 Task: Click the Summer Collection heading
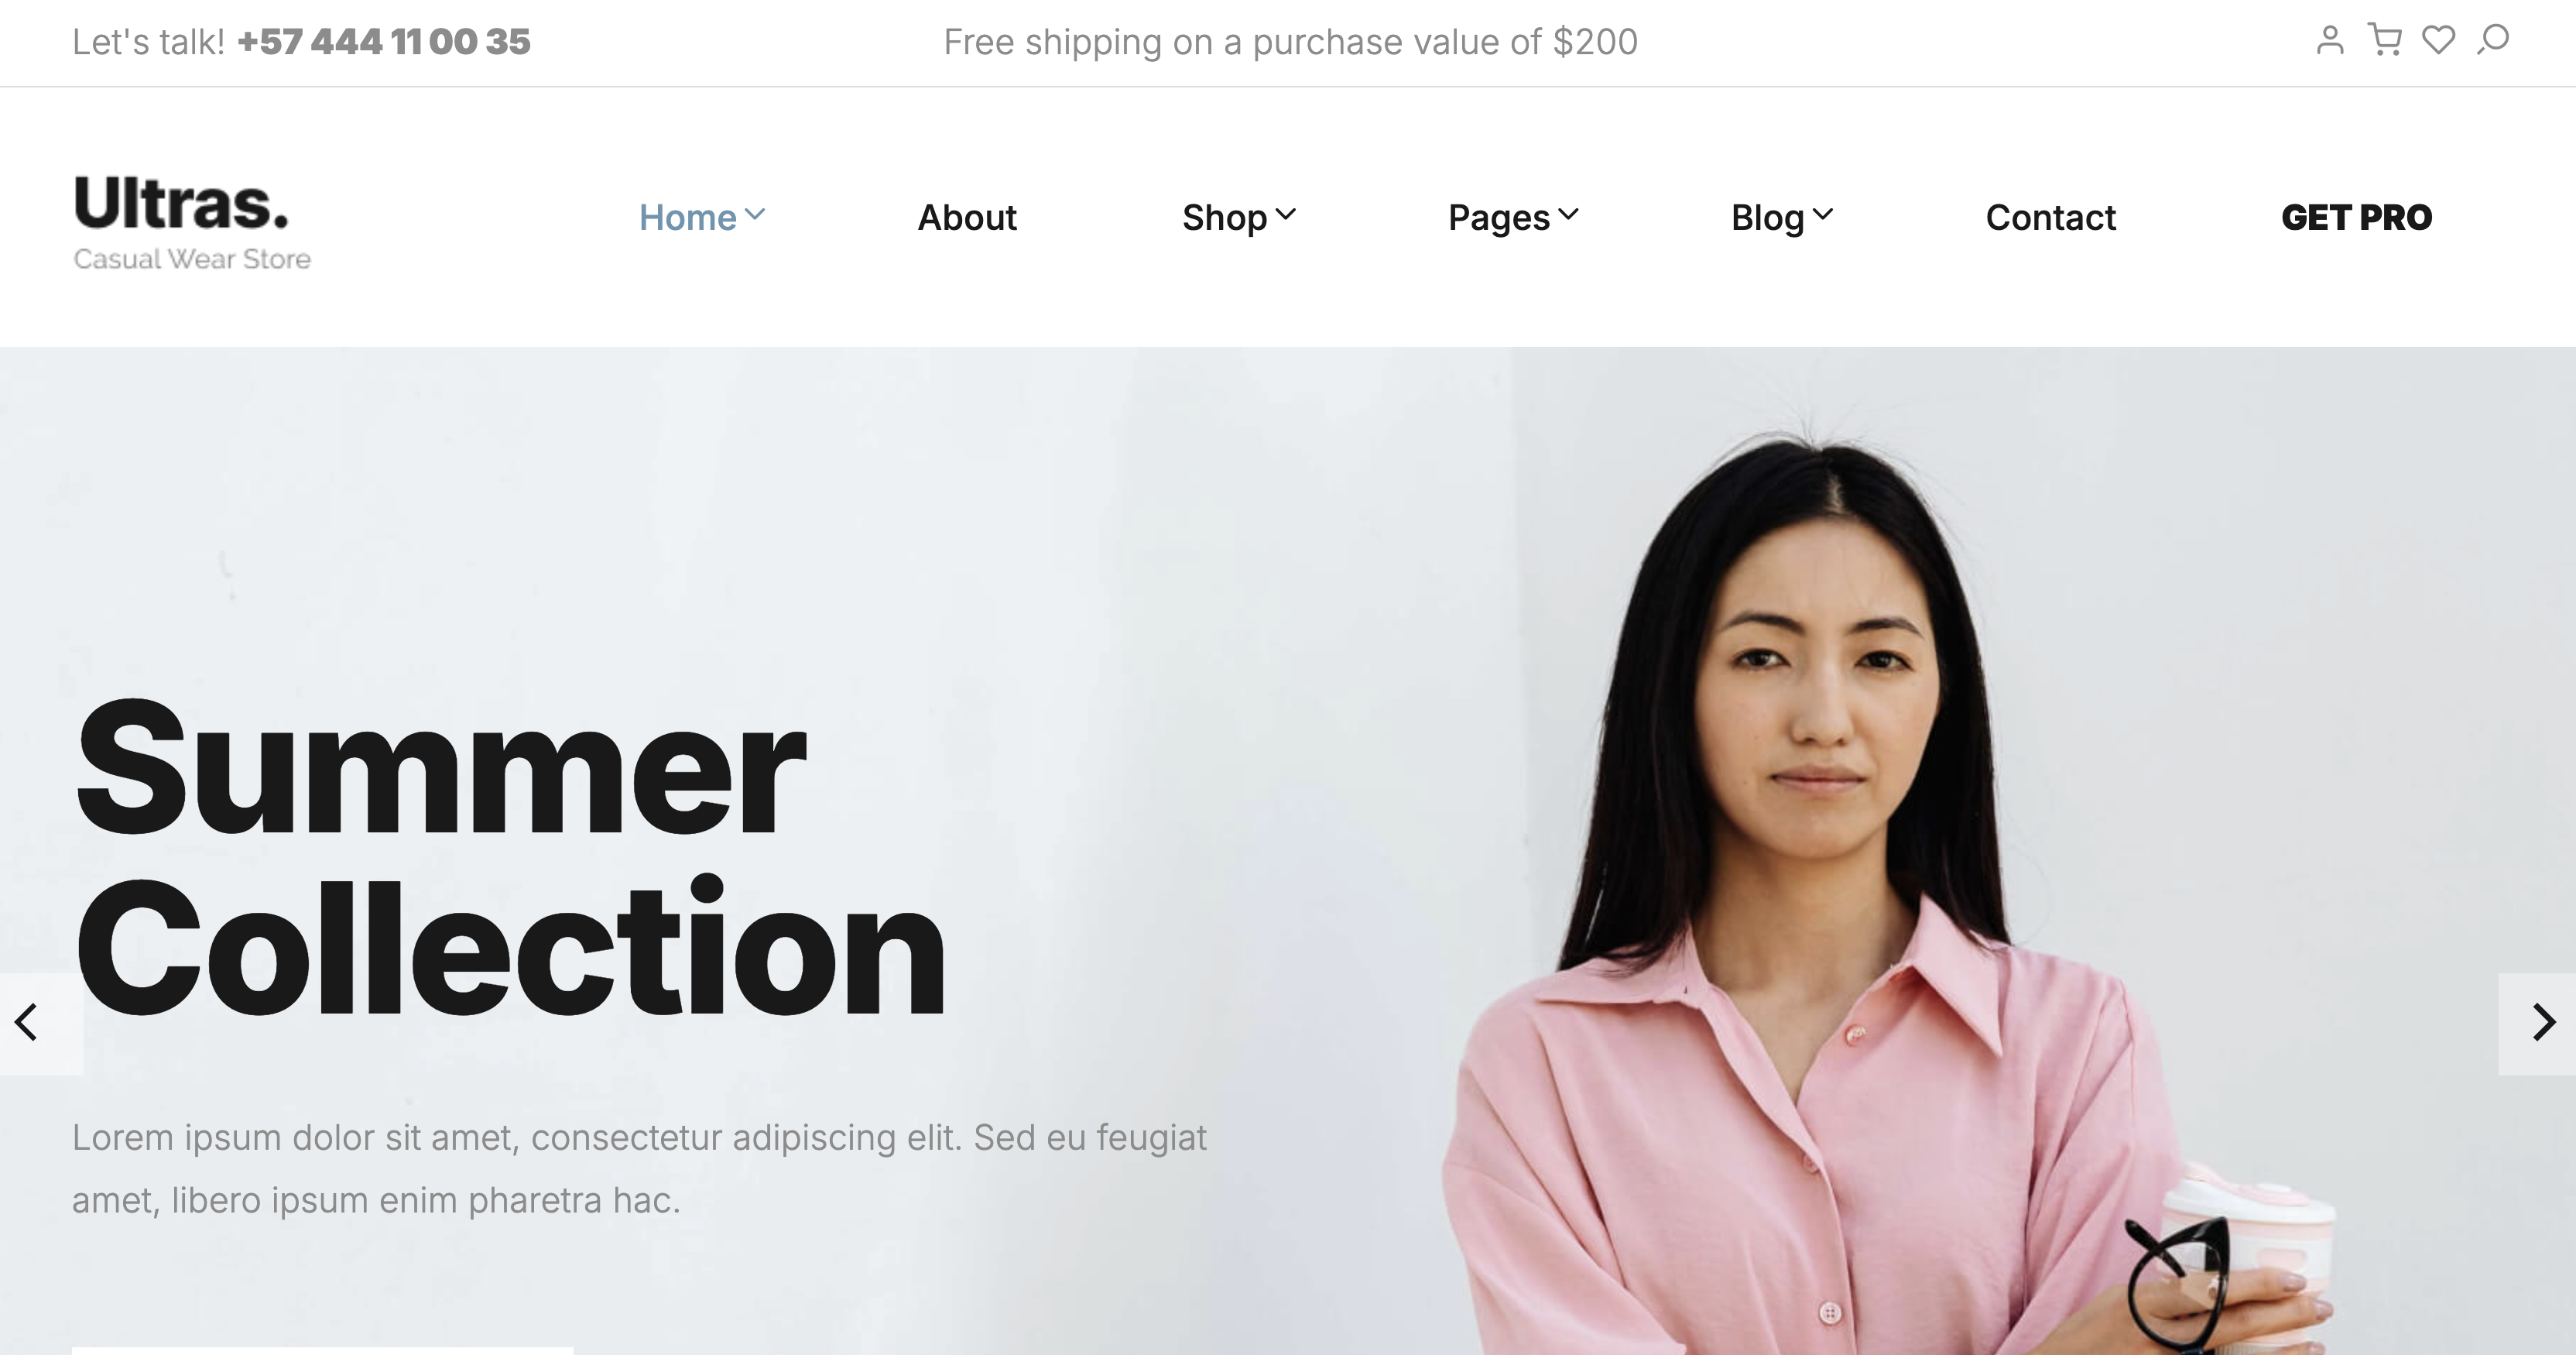point(510,856)
